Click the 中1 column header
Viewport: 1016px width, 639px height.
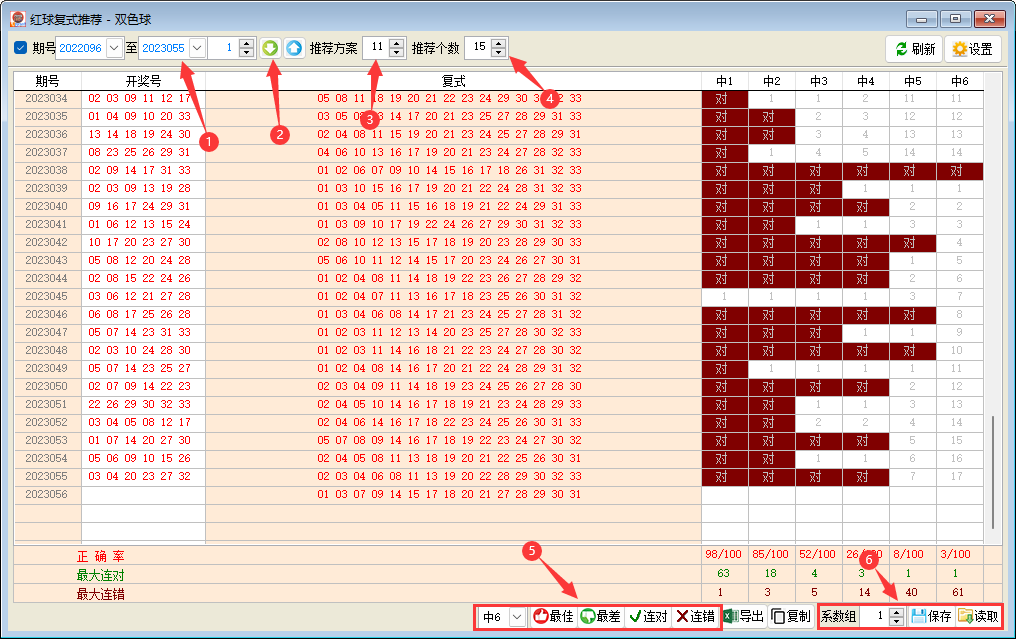click(x=724, y=81)
